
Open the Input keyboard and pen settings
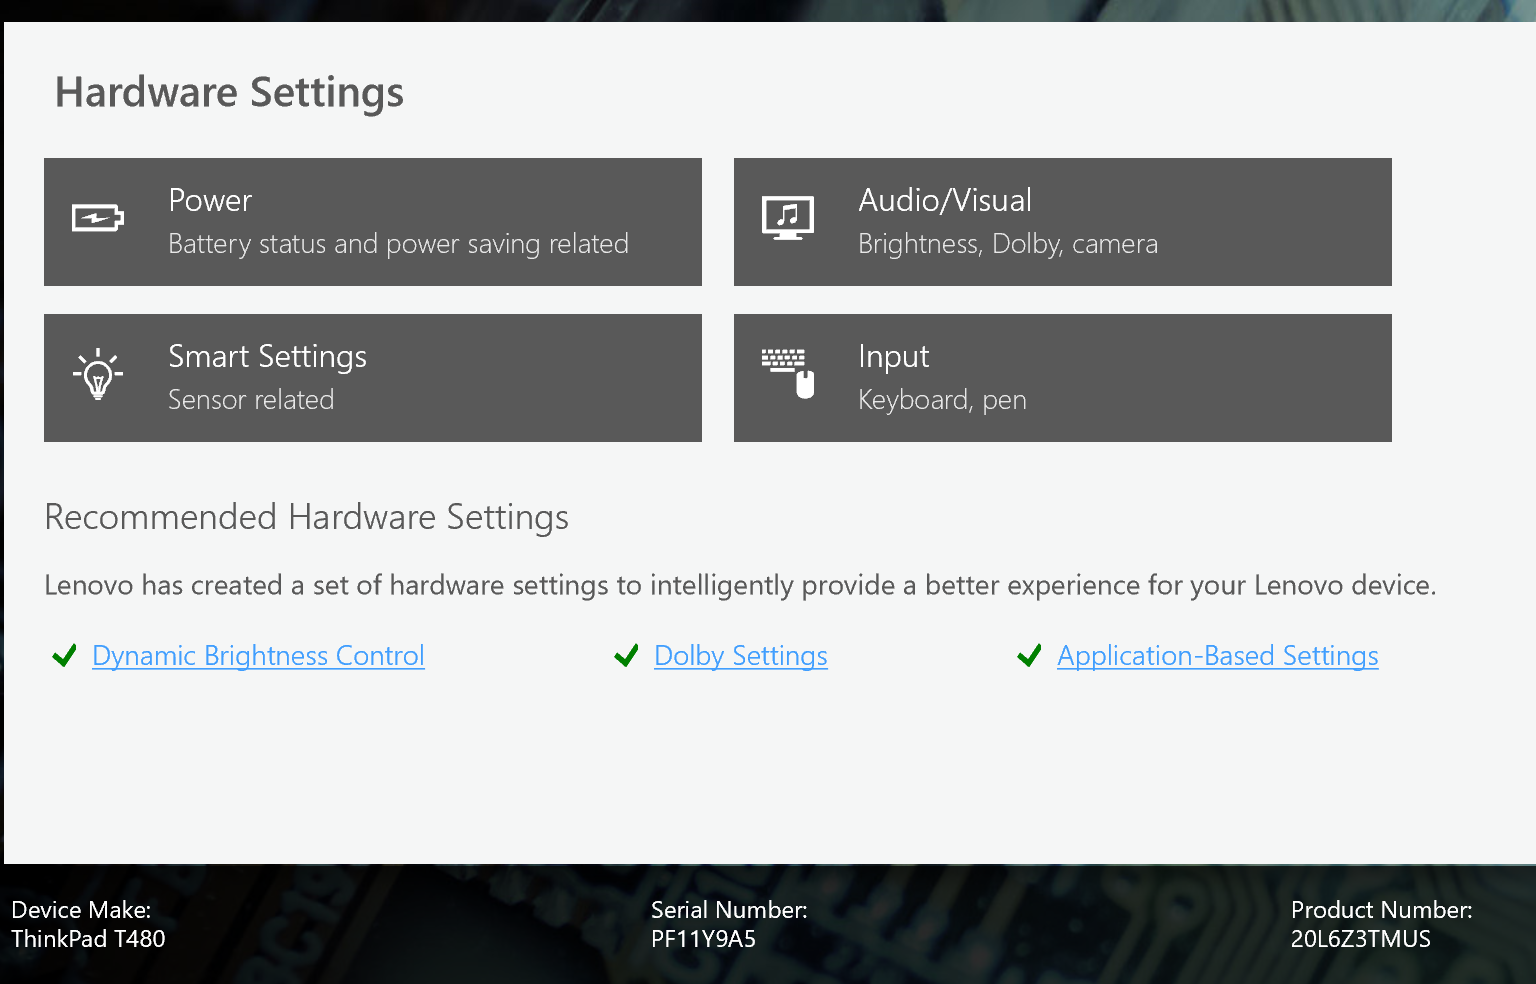(x=1062, y=378)
